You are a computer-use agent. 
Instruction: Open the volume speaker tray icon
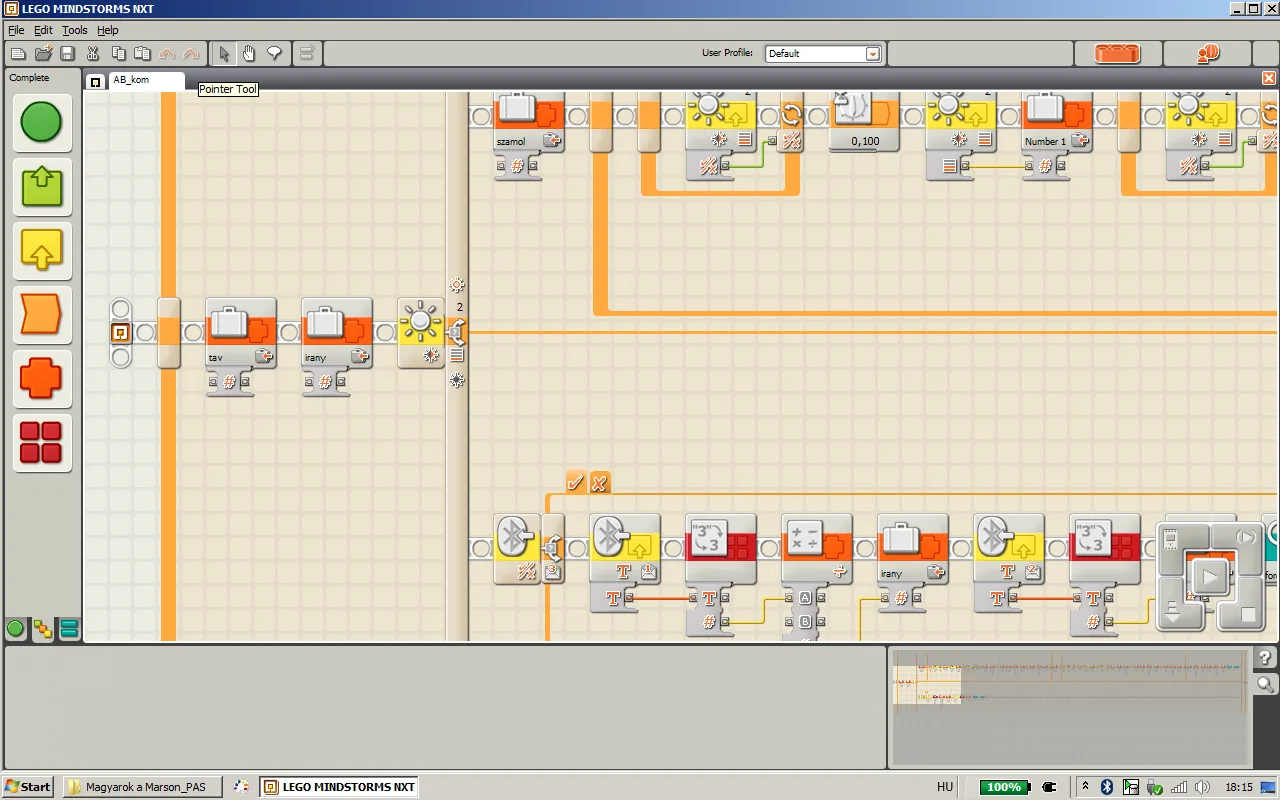(1202, 787)
